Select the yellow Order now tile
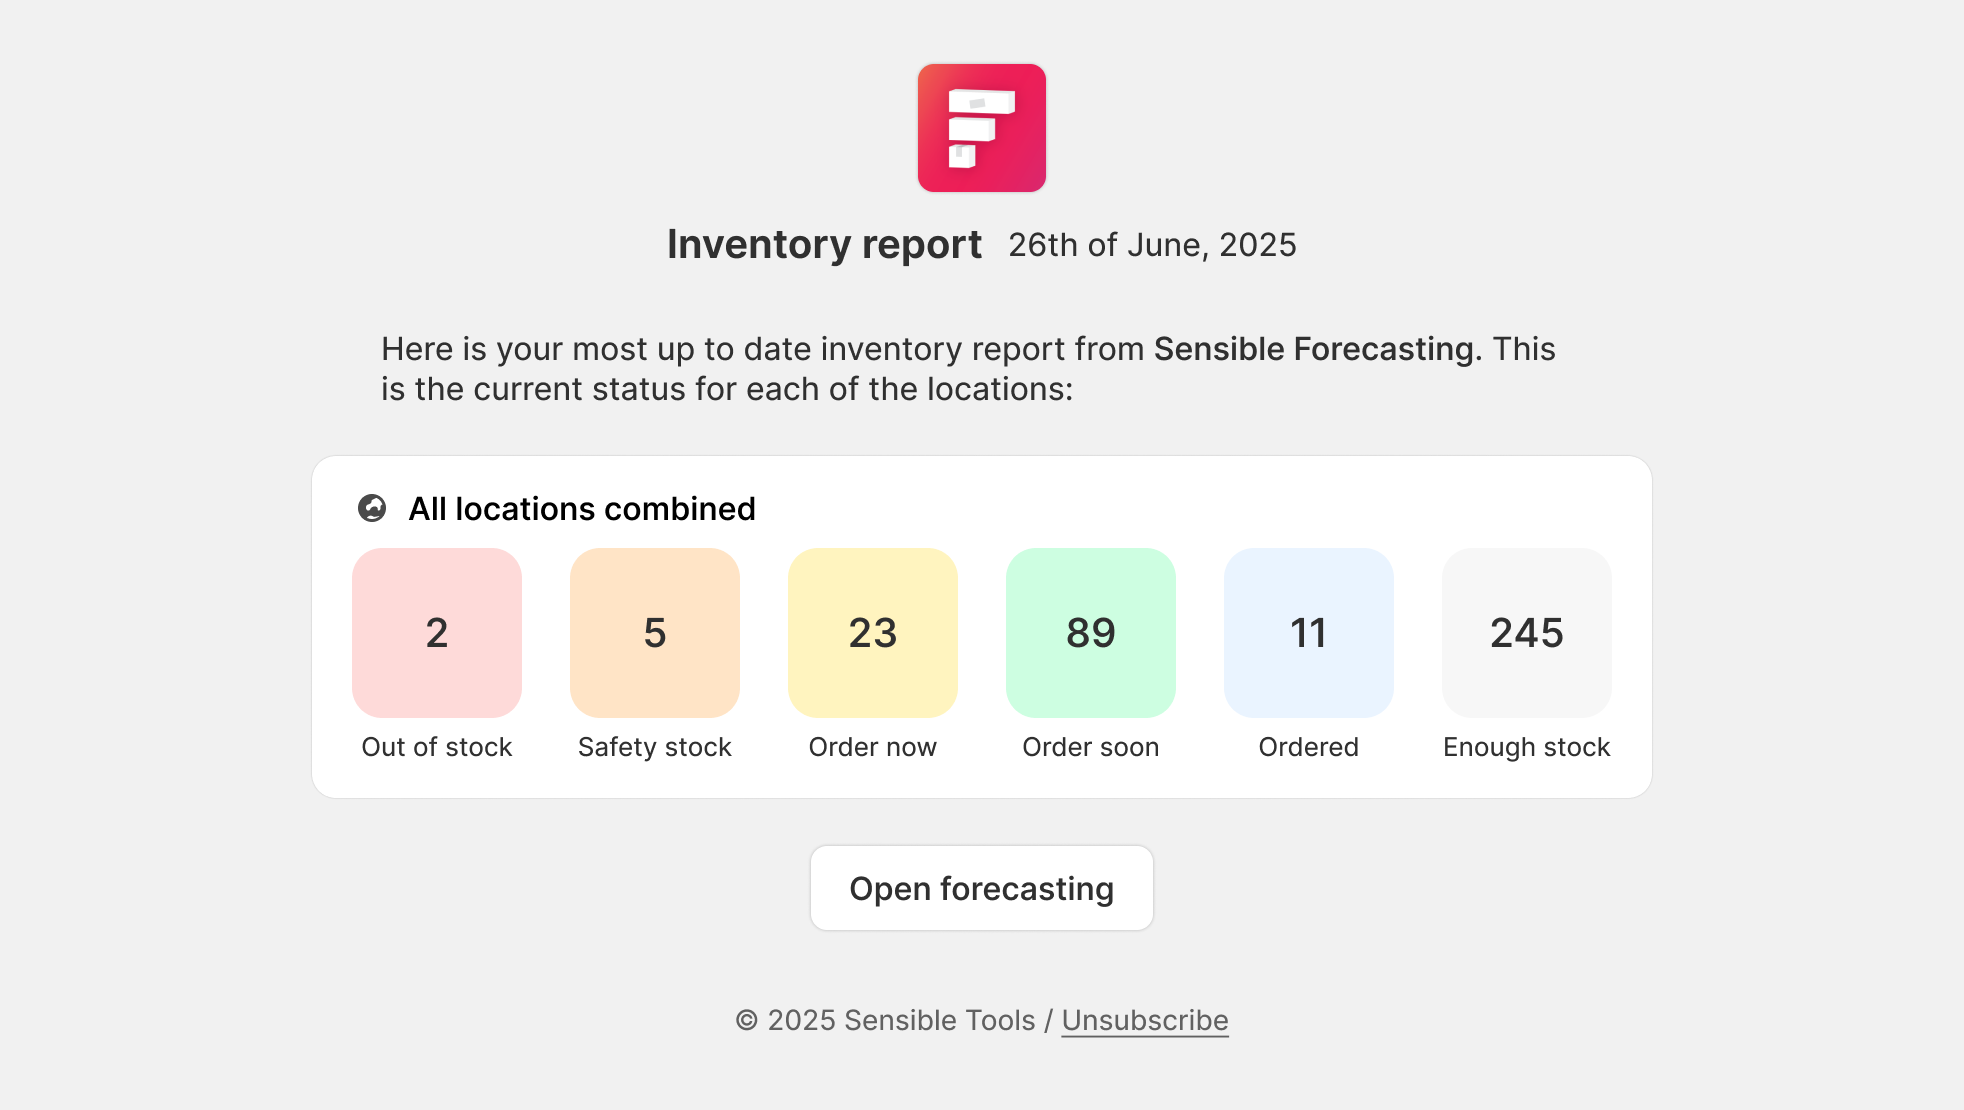Image resolution: width=1964 pixels, height=1110 pixels. click(873, 632)
